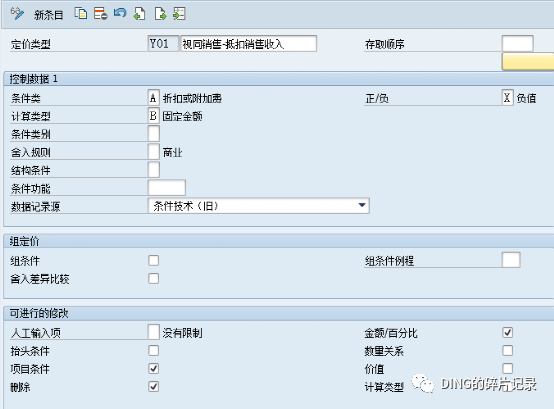This screenshot has height=409, width=554.
Task: Click the 组条件例程 input field
Action: click(511, 260)
